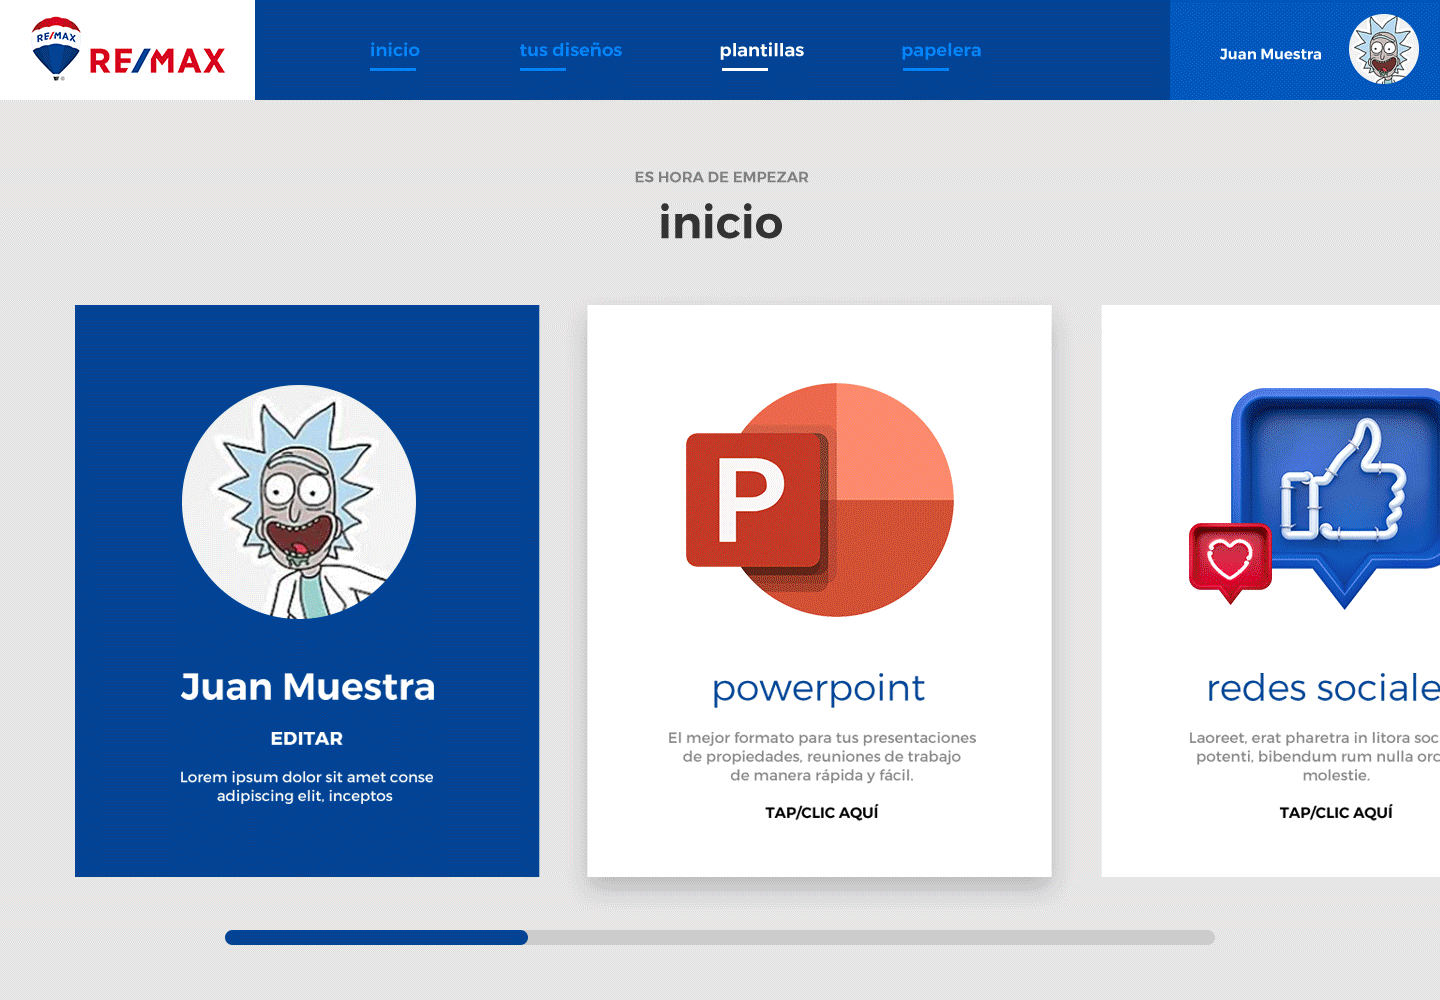Click the Juan Muestra heading on profile card
This screenshot has width=1440, height=1000.
(308, 687)
